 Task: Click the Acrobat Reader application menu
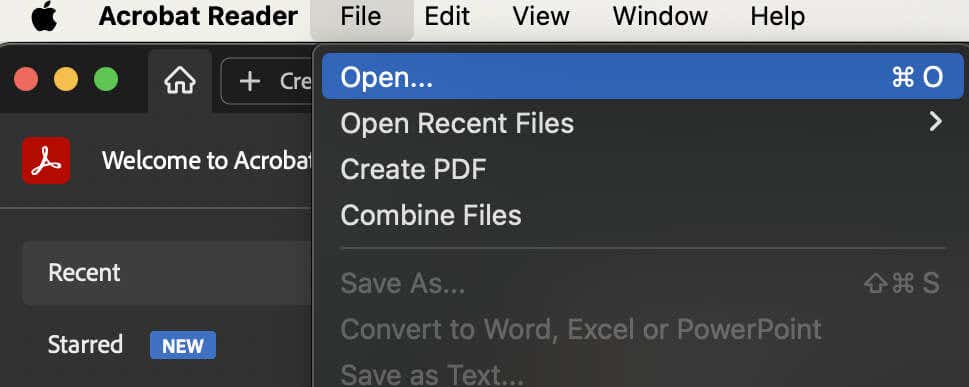(x=198, y=17)
